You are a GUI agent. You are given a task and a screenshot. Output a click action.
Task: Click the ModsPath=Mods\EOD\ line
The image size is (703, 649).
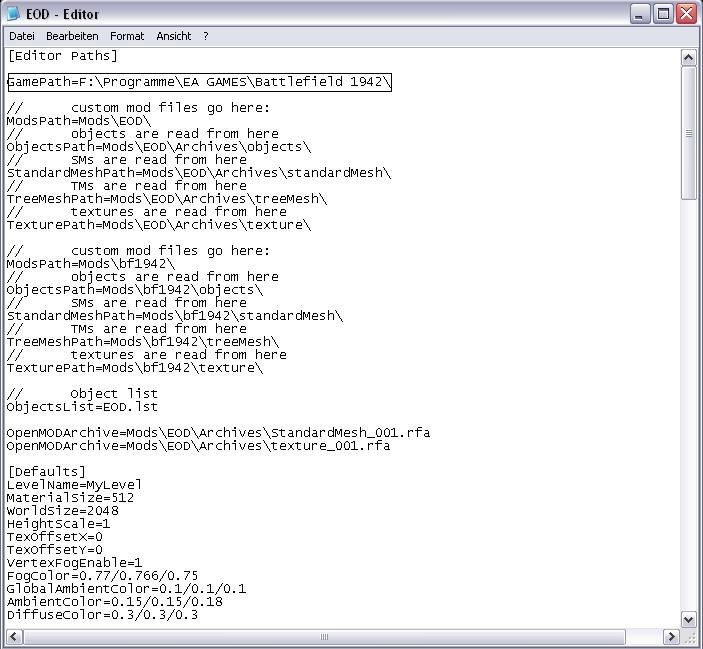point(79,121)
